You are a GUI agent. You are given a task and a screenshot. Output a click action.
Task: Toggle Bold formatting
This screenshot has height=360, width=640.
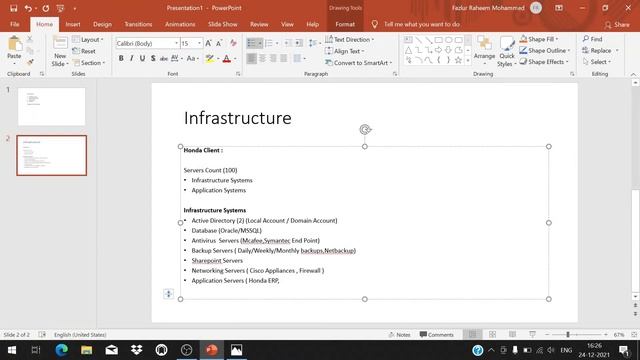[x=121, y=58]
